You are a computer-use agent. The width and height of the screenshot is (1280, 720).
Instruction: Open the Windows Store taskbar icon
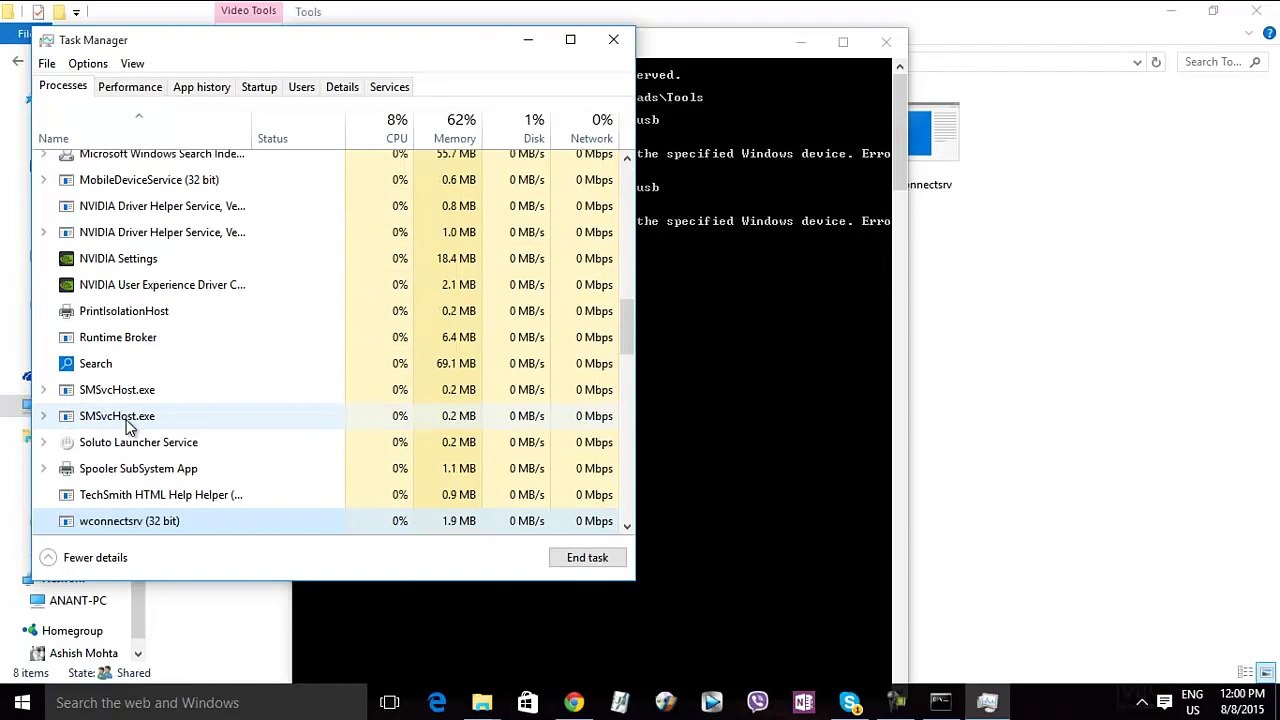pyautogui.click(x=527, y=703)
